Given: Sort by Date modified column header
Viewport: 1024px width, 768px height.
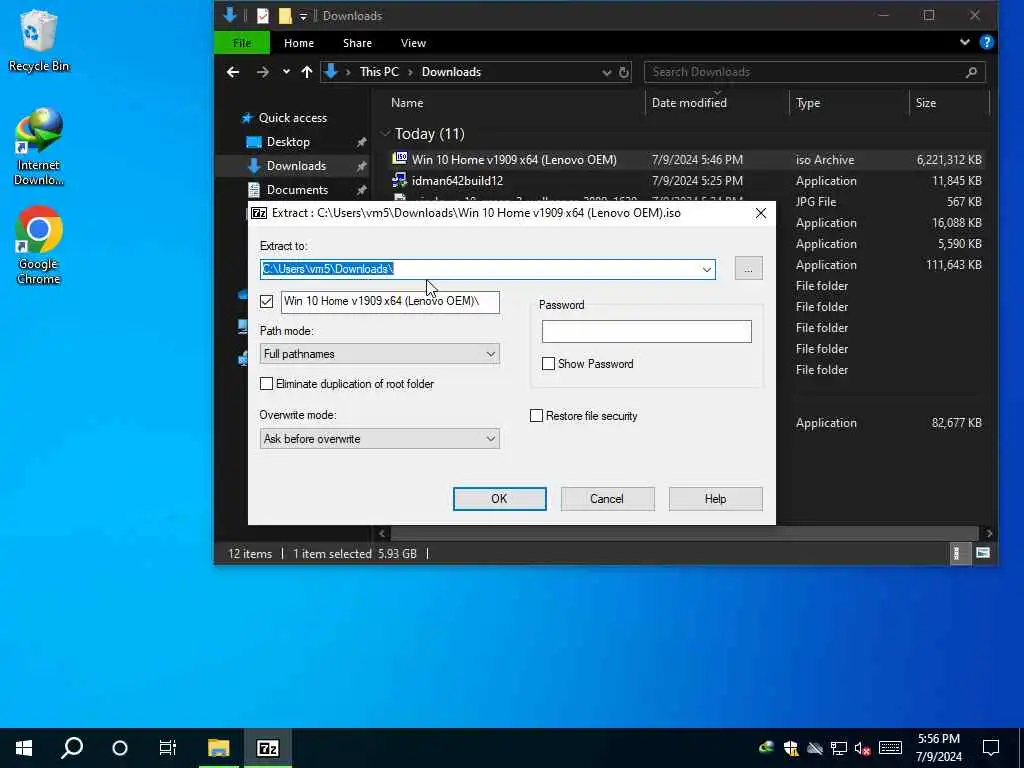Looking at the screenshot, I should 689,103.
